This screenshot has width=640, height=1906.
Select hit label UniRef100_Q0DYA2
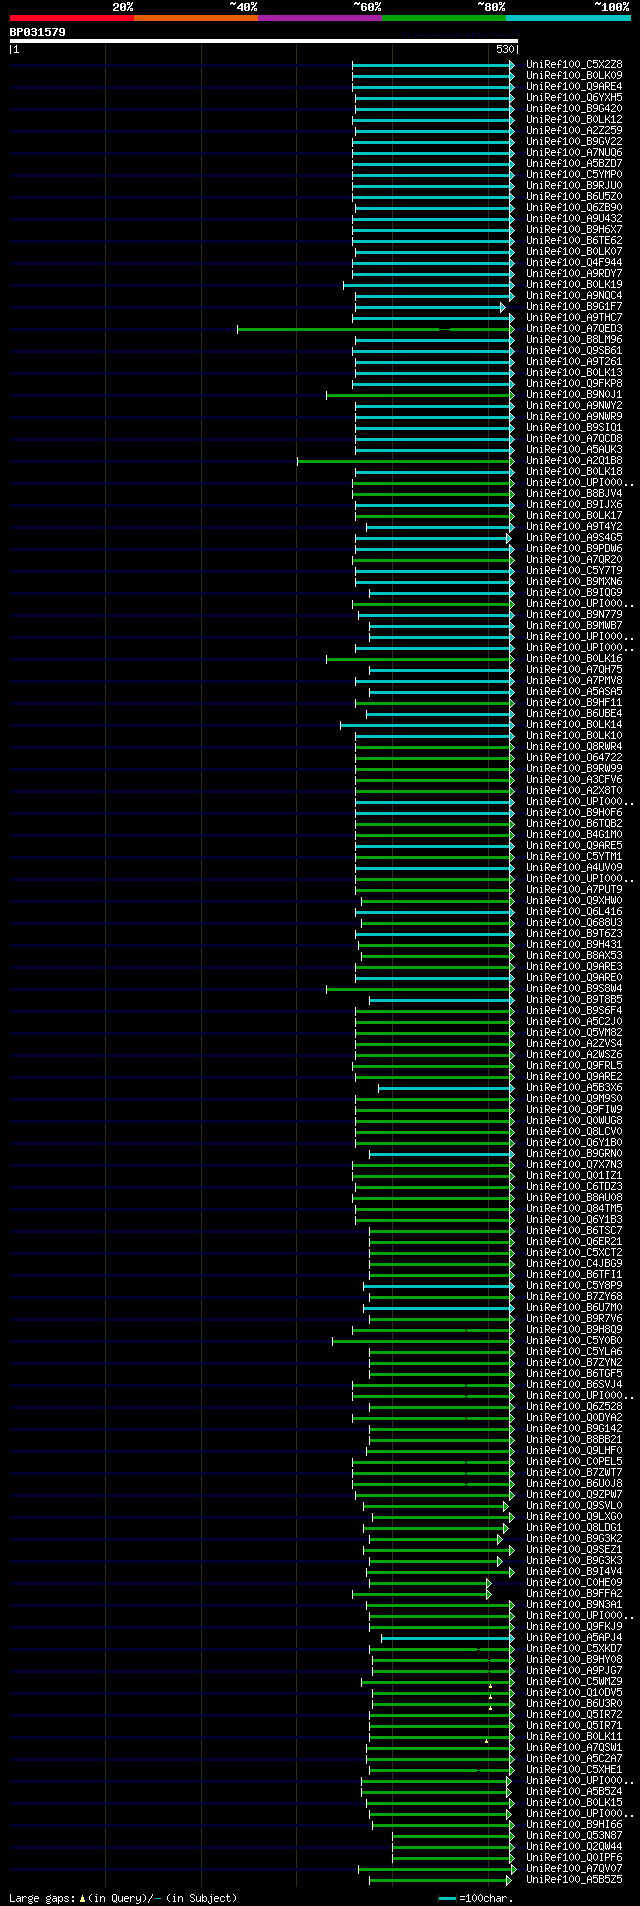click(x=574, y=1417)
